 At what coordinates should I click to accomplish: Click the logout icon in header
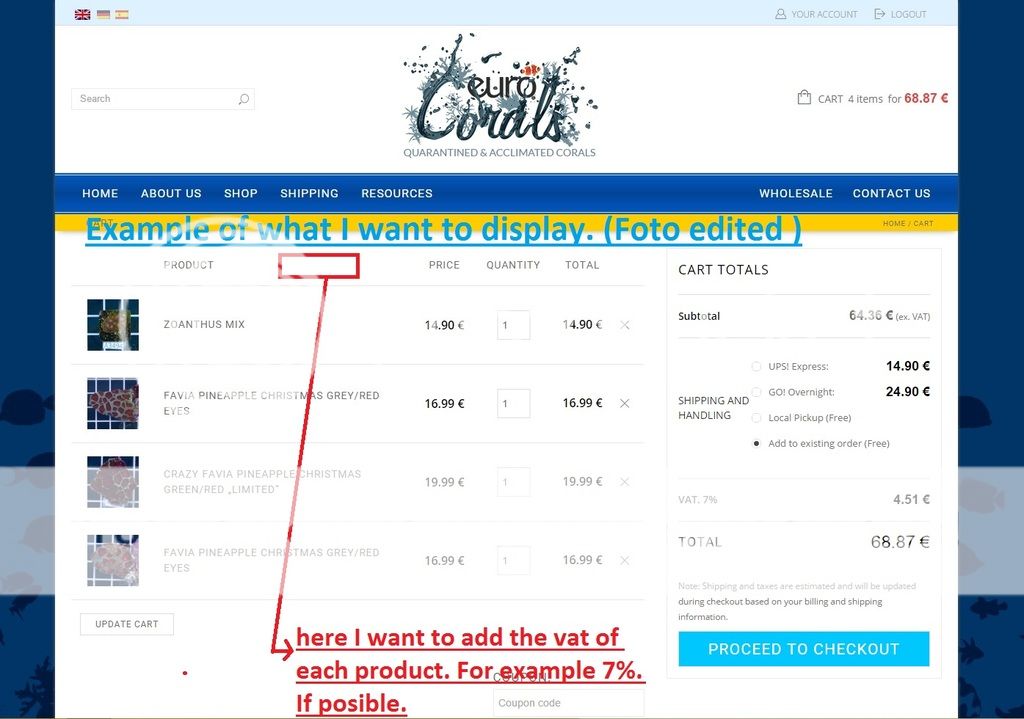[880, 14]
